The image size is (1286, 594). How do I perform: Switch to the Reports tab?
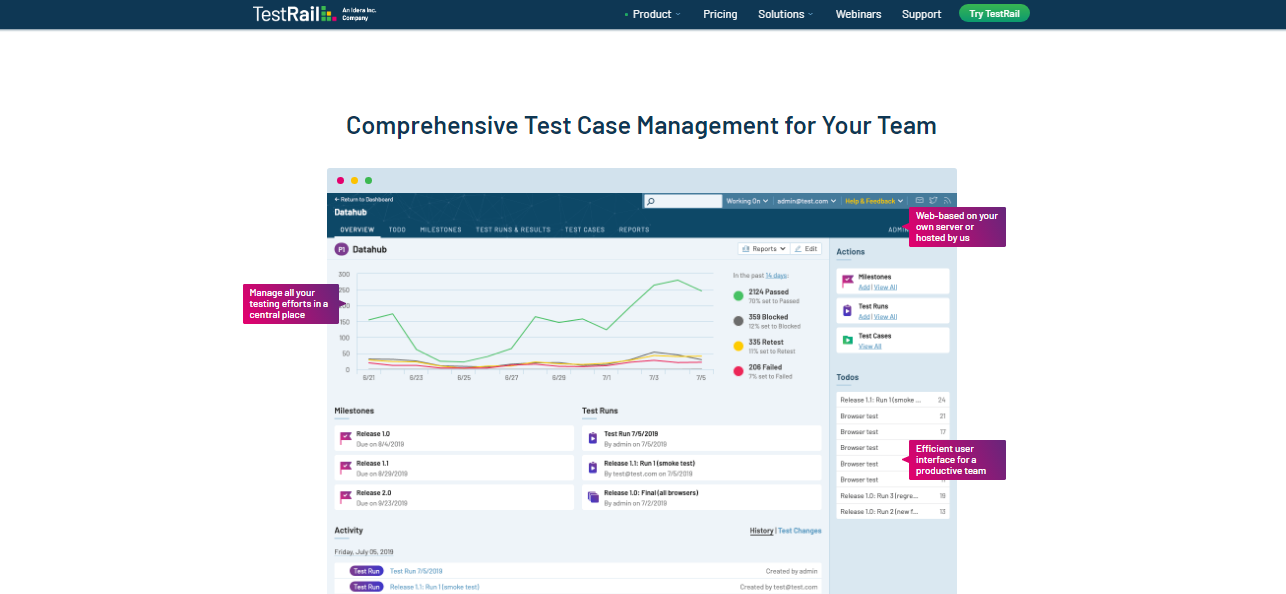pyautogui.click(x=634, y=230)
